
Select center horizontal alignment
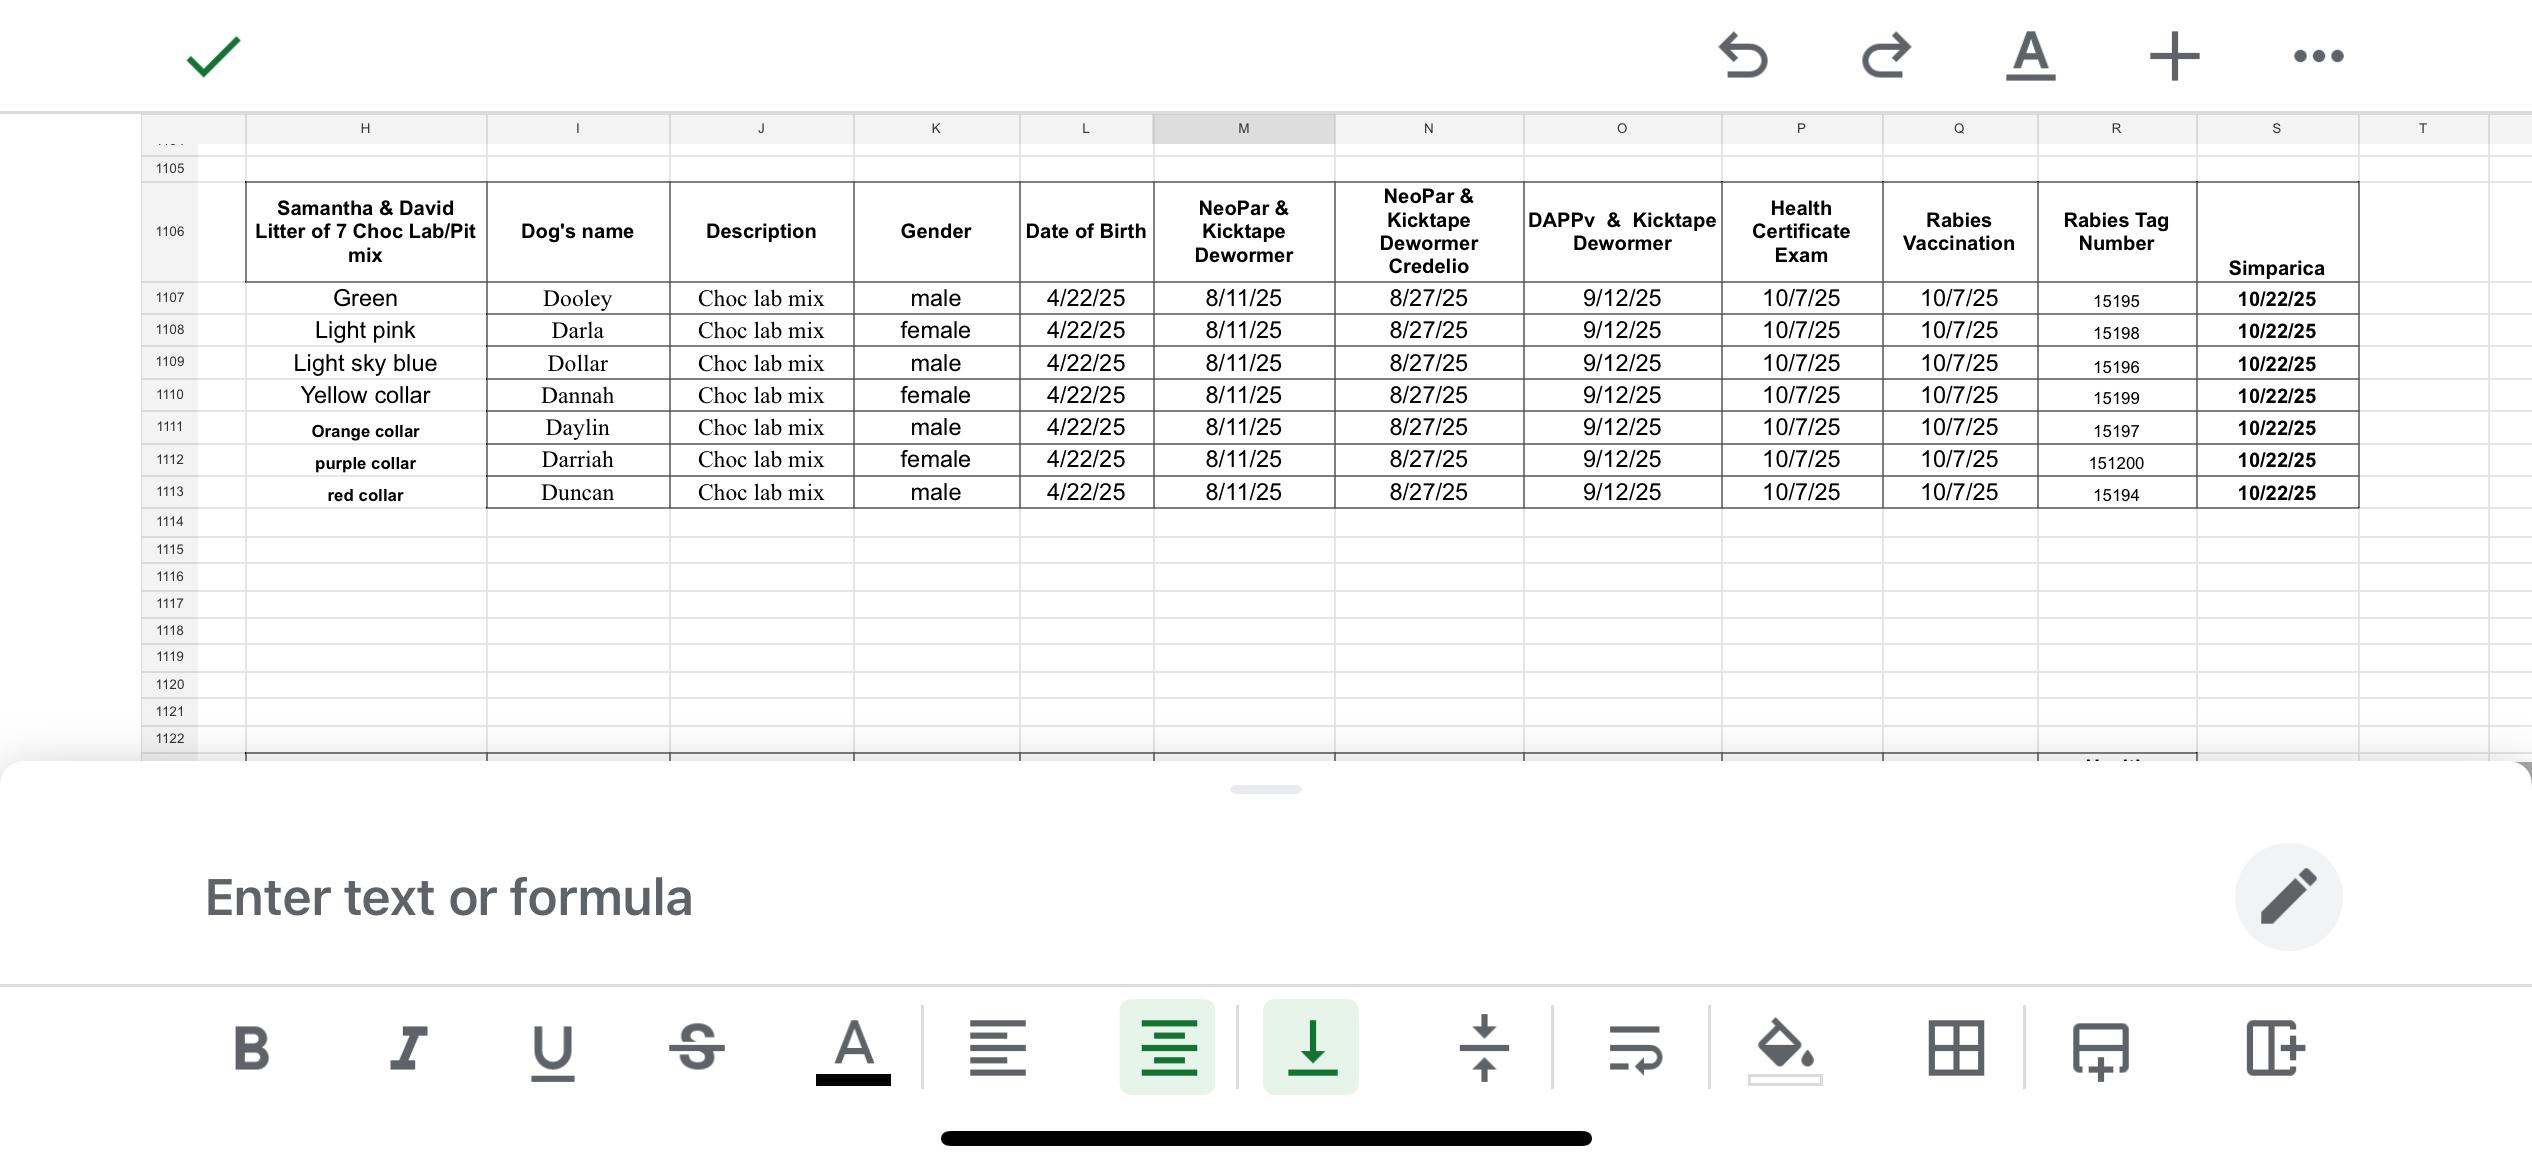[x=1167, y=1048]
